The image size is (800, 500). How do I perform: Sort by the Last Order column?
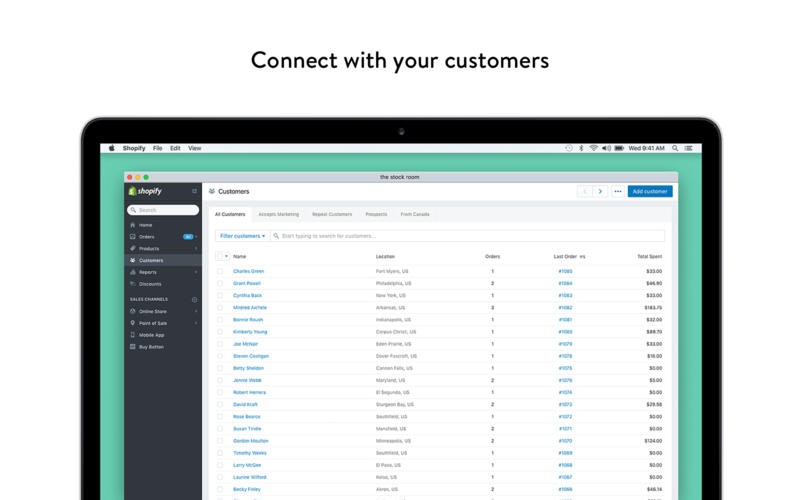569,257
